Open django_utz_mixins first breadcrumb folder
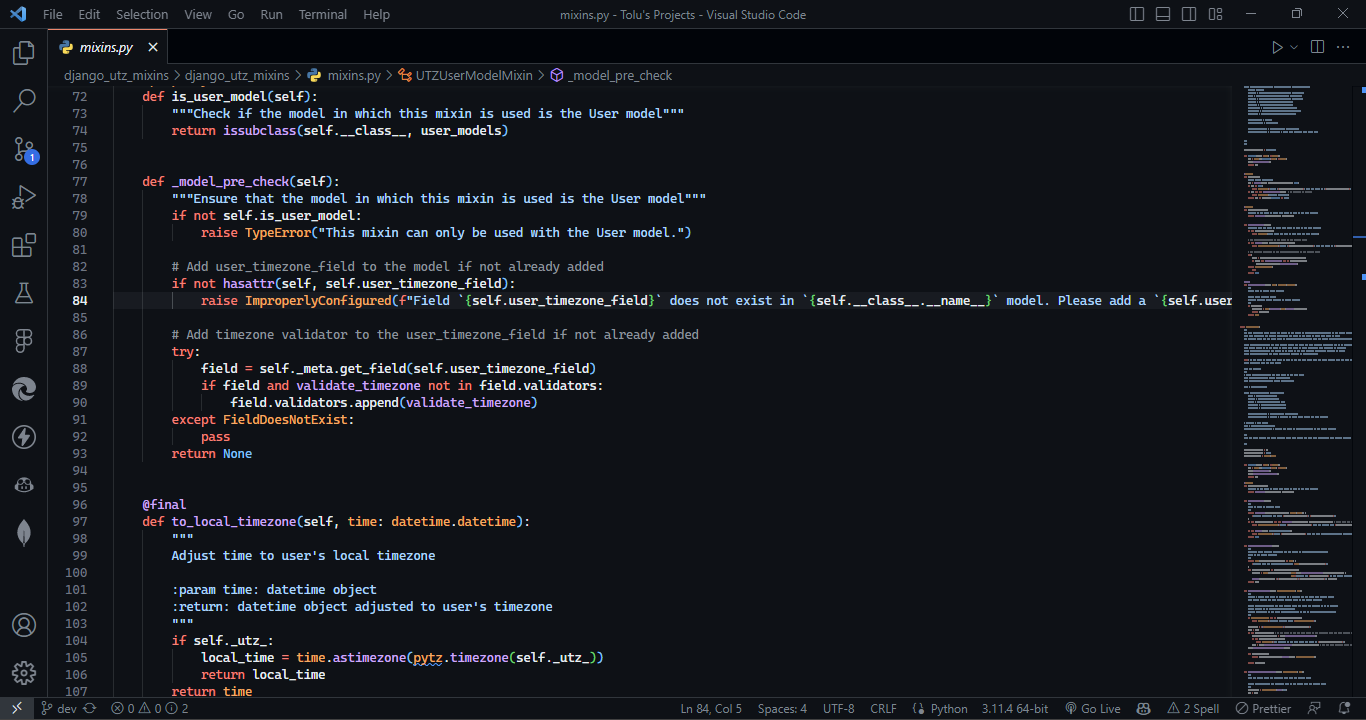This screenshot has width=1366, height=720. [116, 75]
